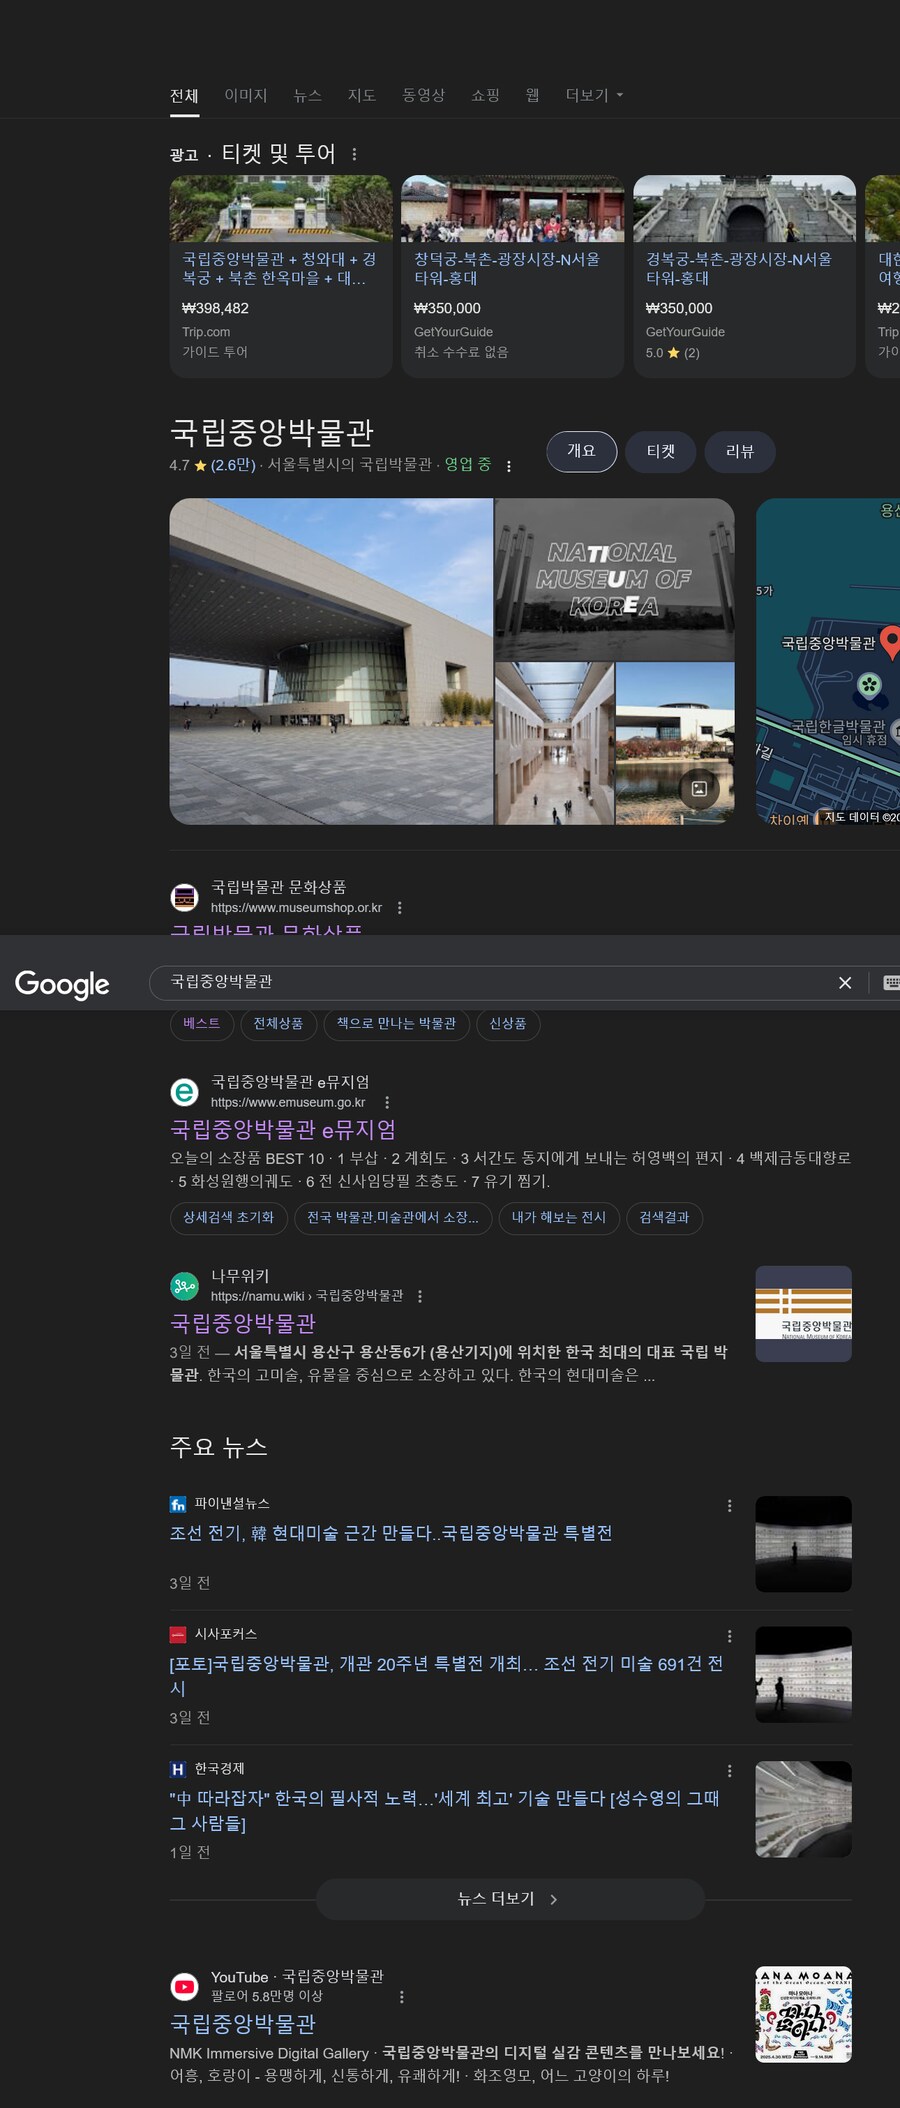The height and width of the screenshot is (2108, 900).
Task: Expand the 더보기 dropdown
Action: pos(594,95)
